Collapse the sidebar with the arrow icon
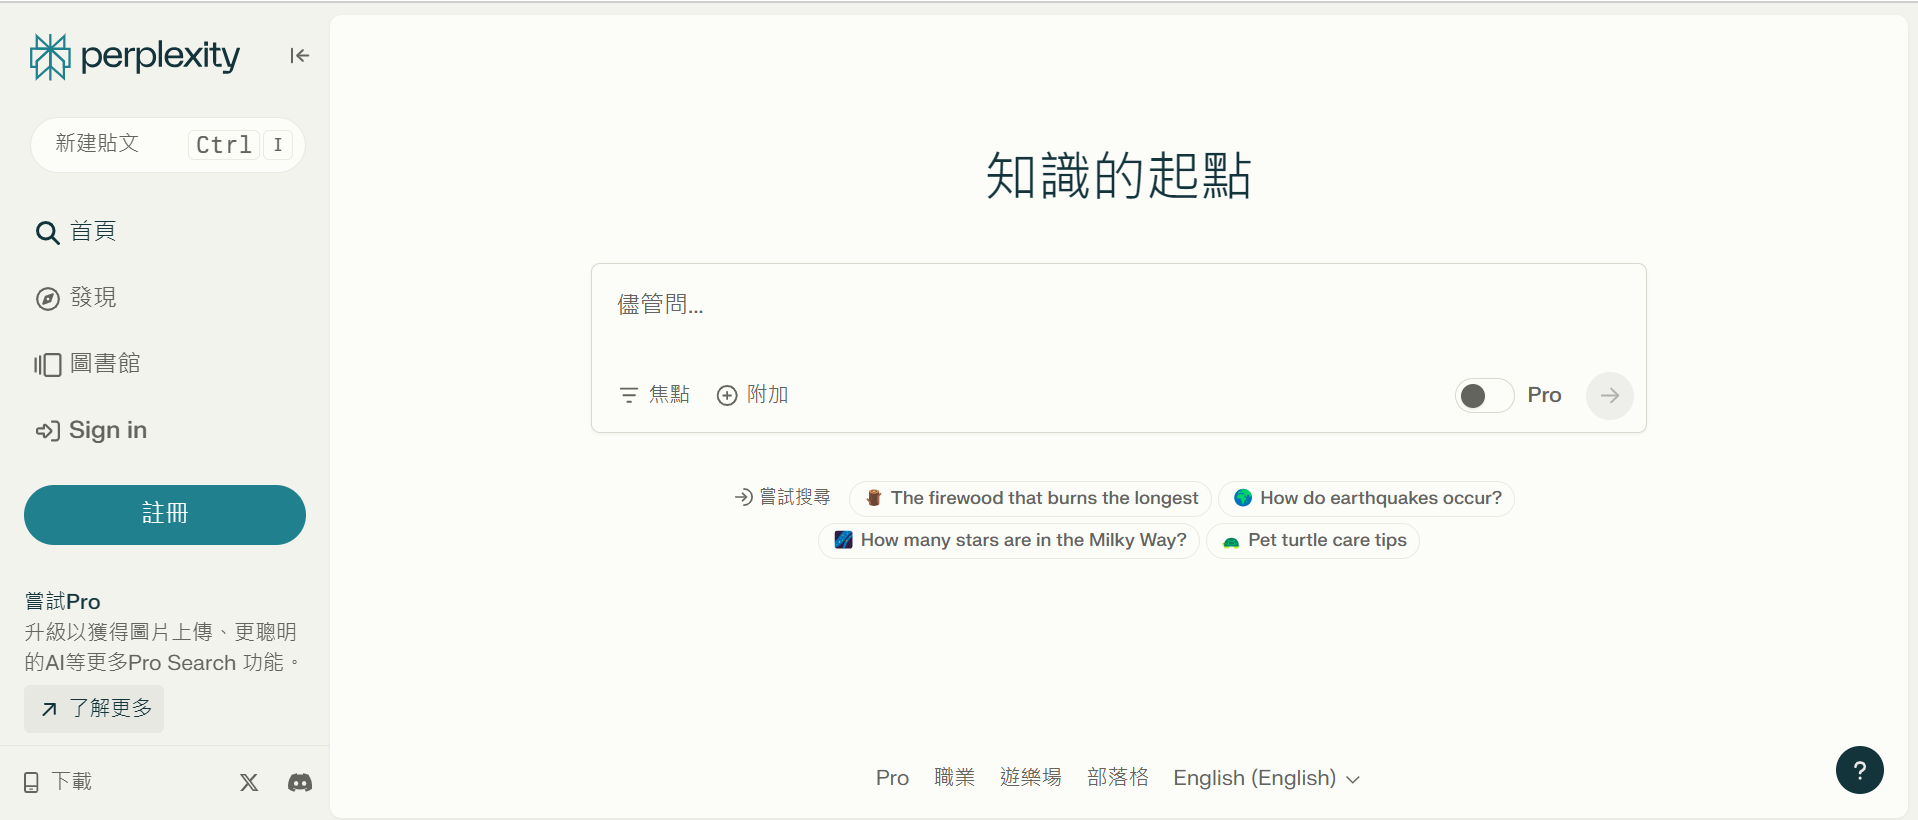 click(x=299, y=56)
